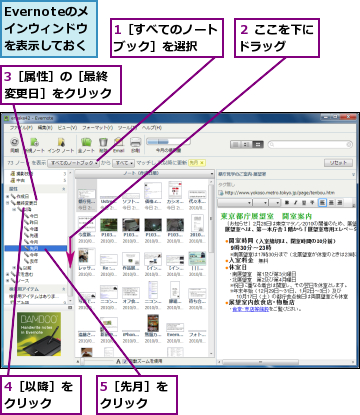This screenshot has width=360, height=415.
Task: Apply strikethrough formatting in the note editor
Action: (312, 202)
